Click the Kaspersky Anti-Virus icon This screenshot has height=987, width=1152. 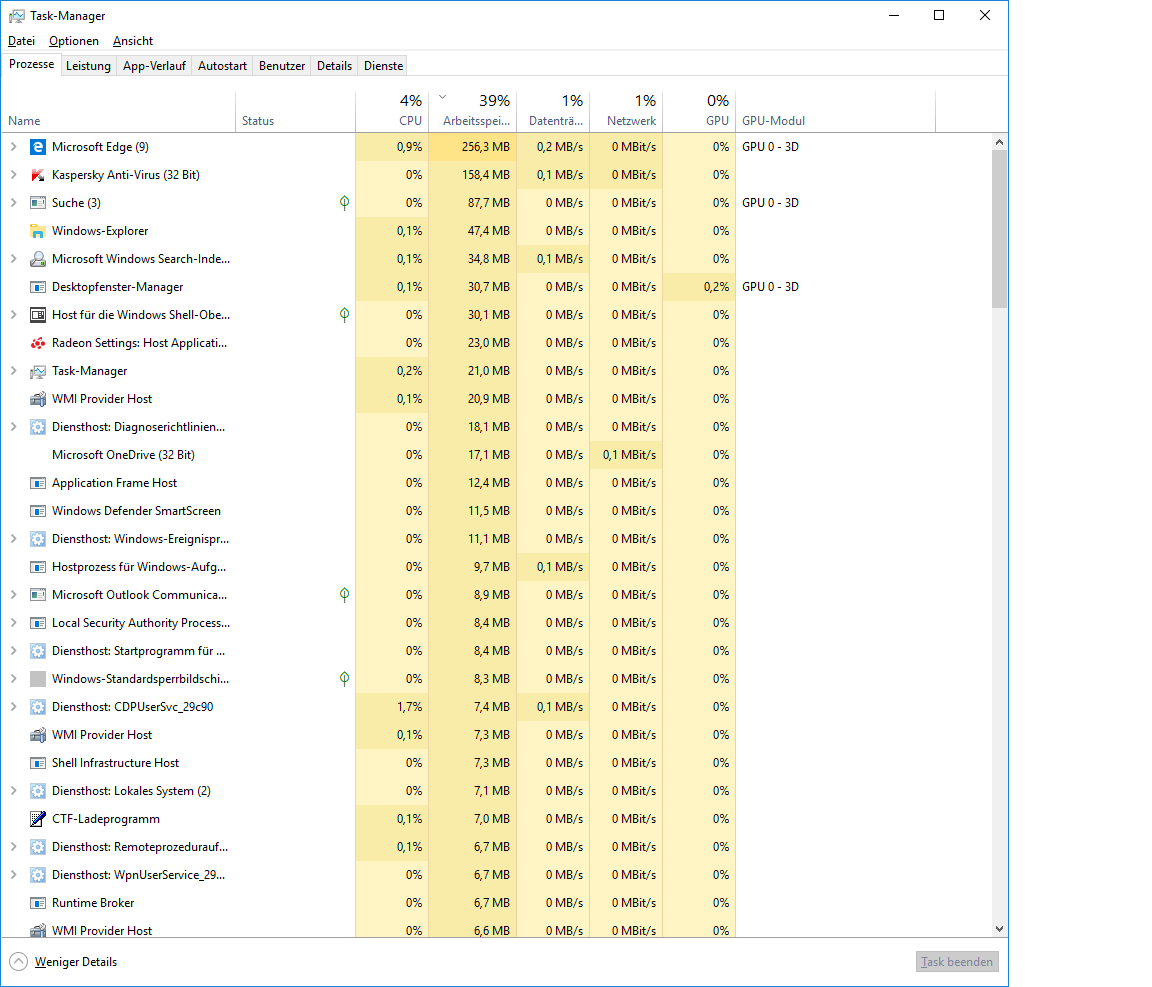[37, 175]
